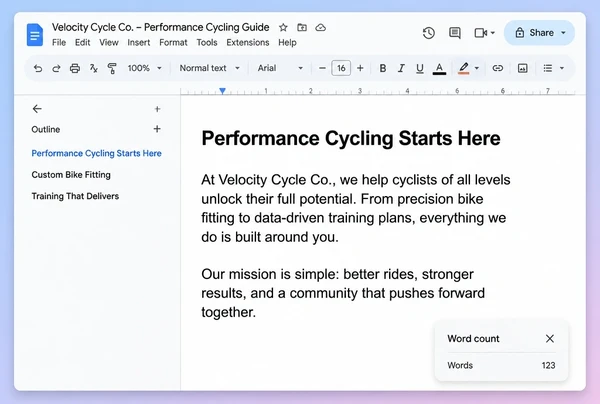Click the plus icon beside the back arrow
This screenshot has width=600, height=404.
click(x=157, y=109)
